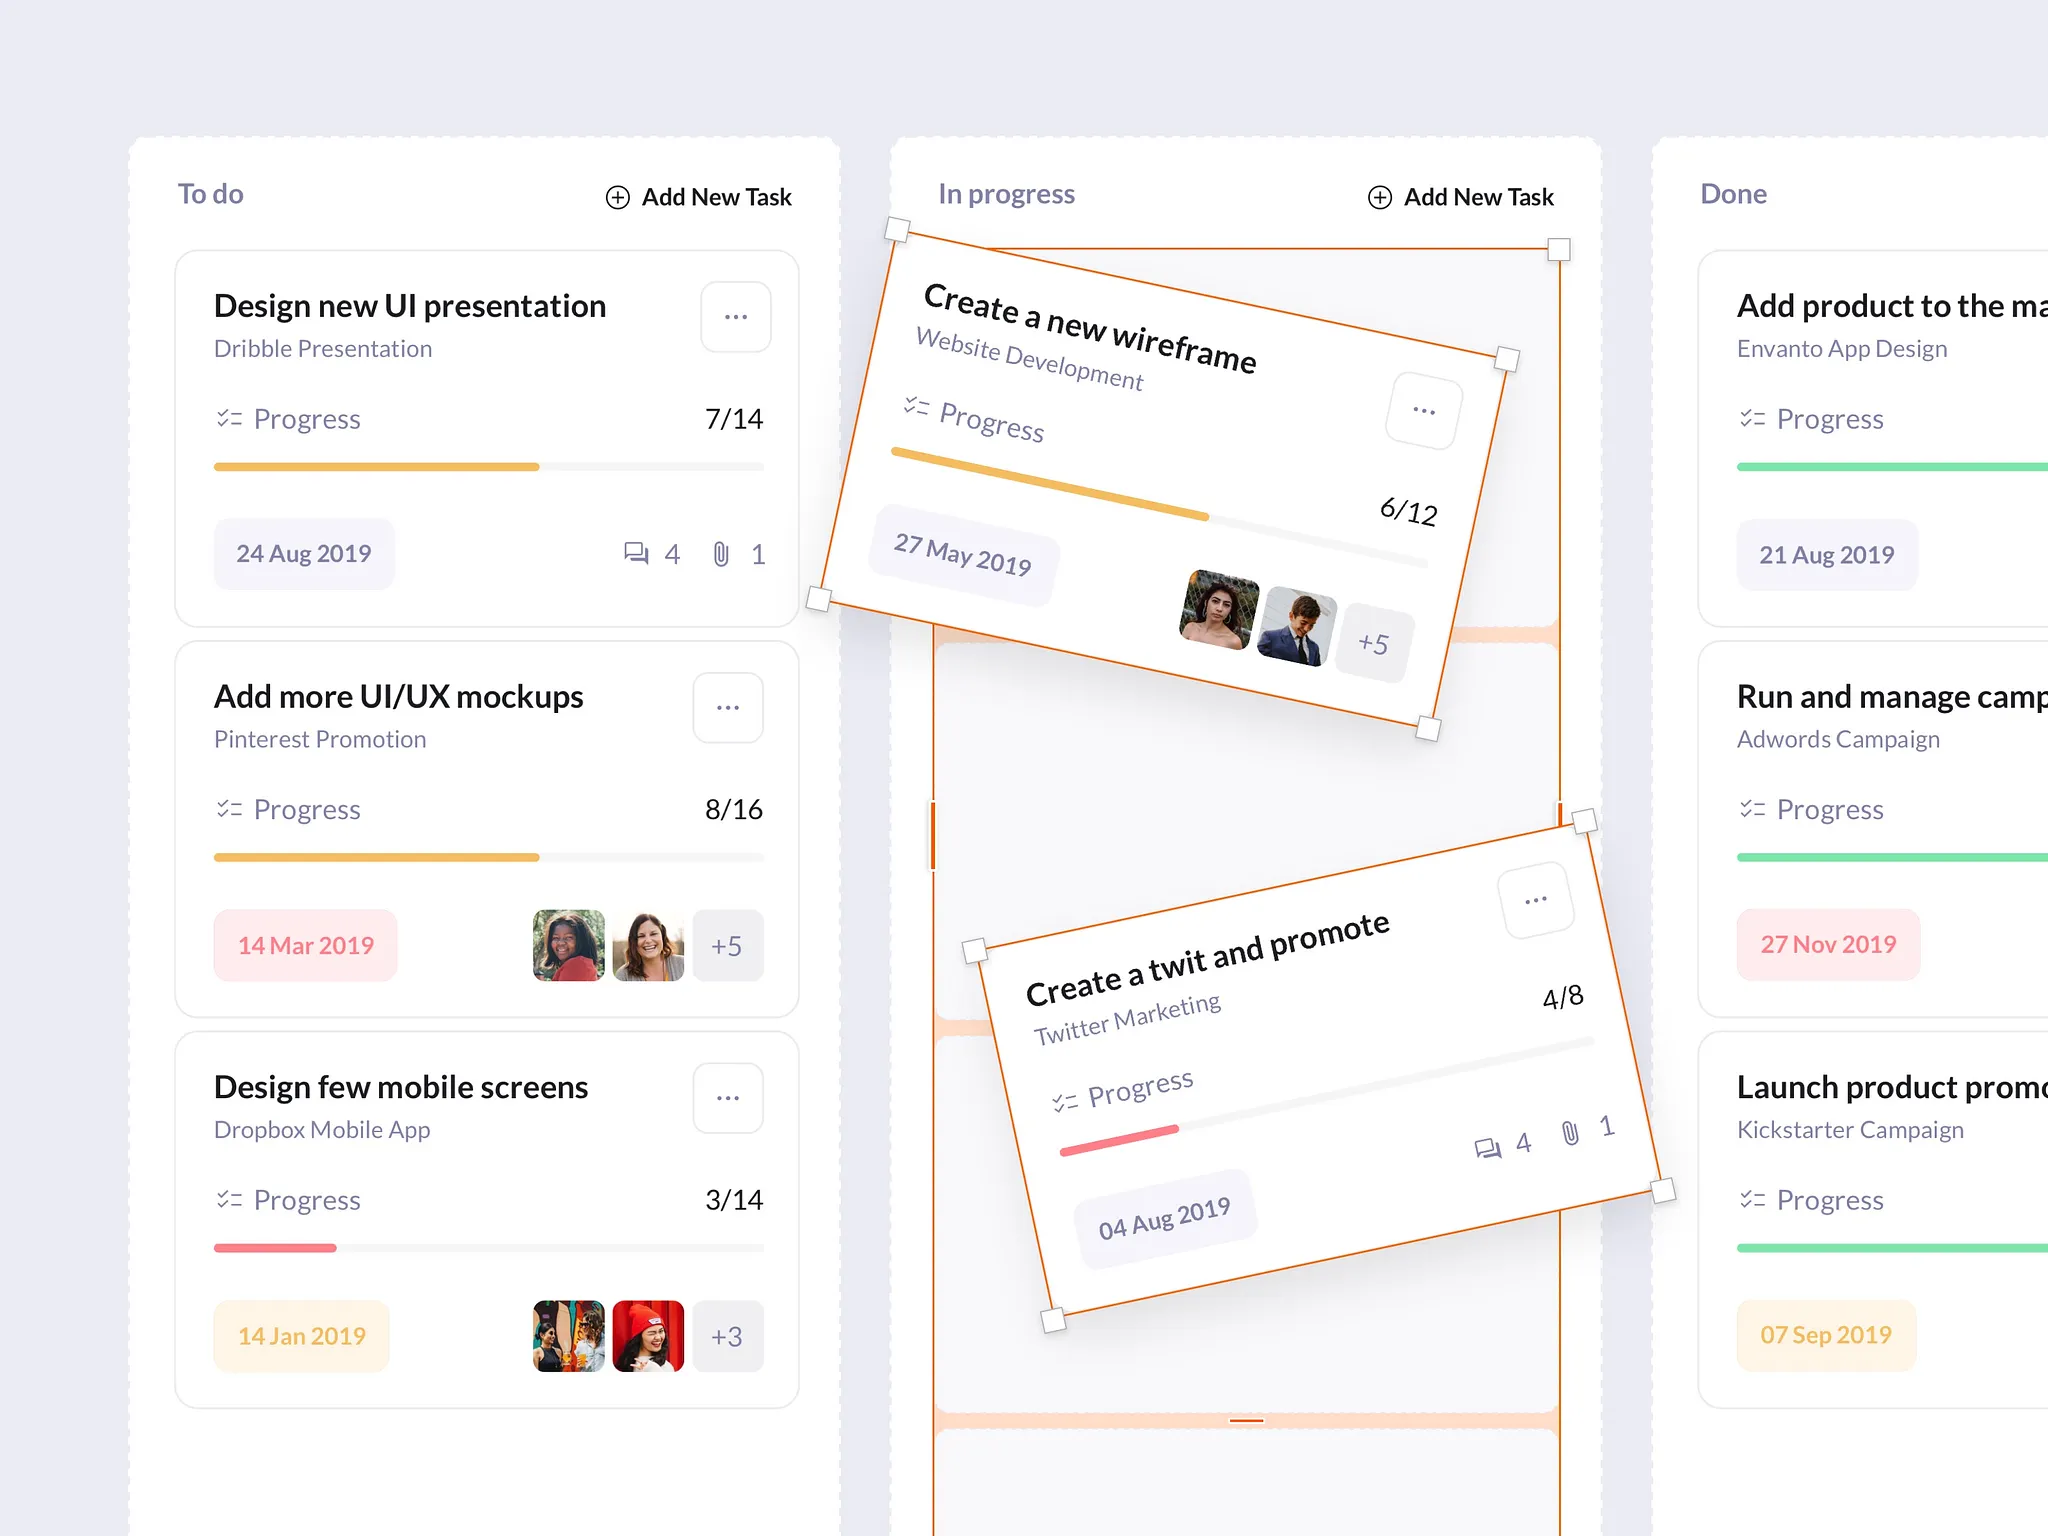
Task: Click checklist icon beside Progress on Pinterest Promotion card
Action: [x=229, y=808]
